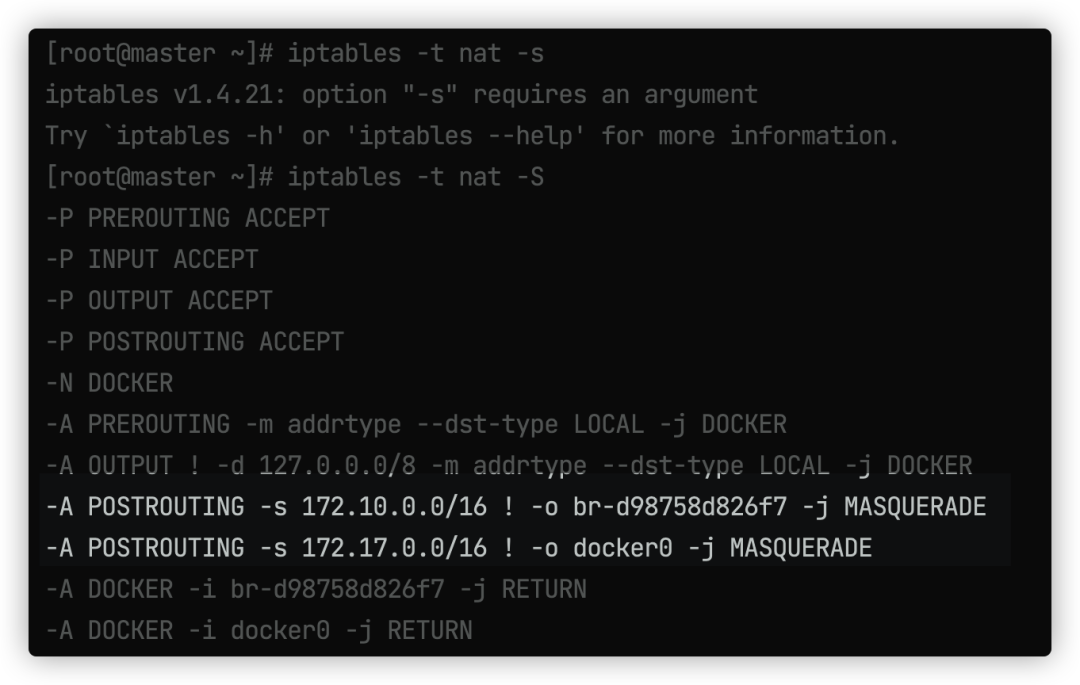1080x685 pixels.
Task: Click the highlighted 172.17.0.0/16 docker0 MASQUERADE rule
Action: (459, 549)
